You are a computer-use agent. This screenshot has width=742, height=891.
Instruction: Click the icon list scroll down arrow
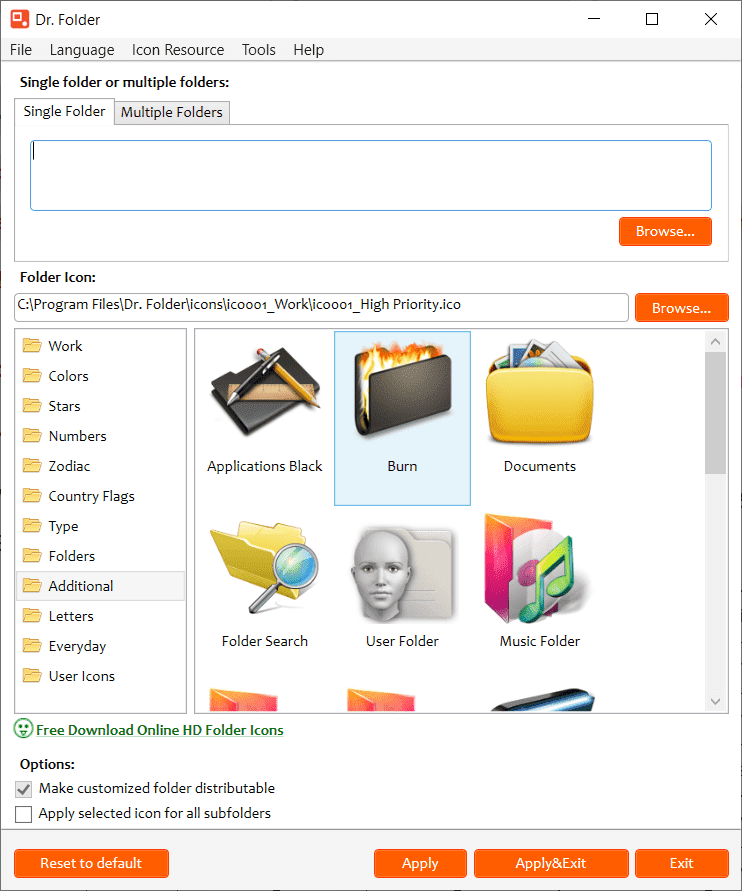[x=715, y=702]
